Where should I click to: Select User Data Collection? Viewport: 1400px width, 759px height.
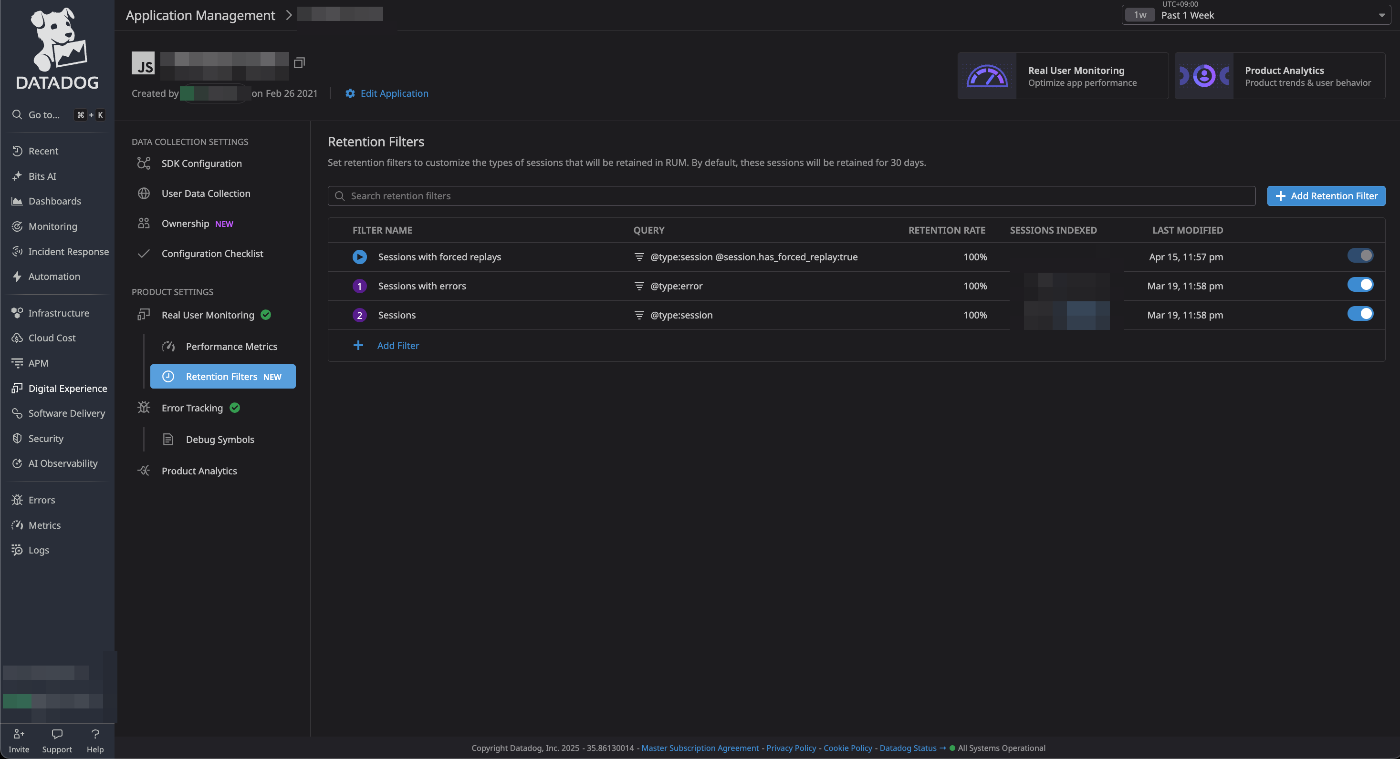pyautogui.click(x=206, y=194)
